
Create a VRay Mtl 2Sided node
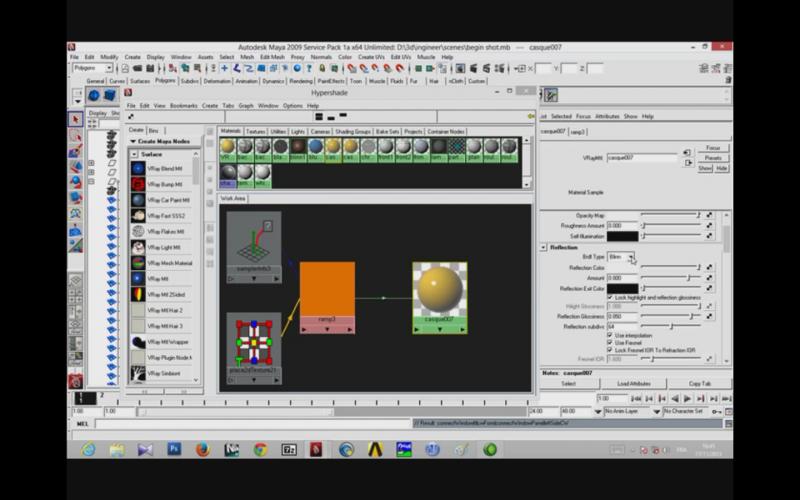(161, 294)
